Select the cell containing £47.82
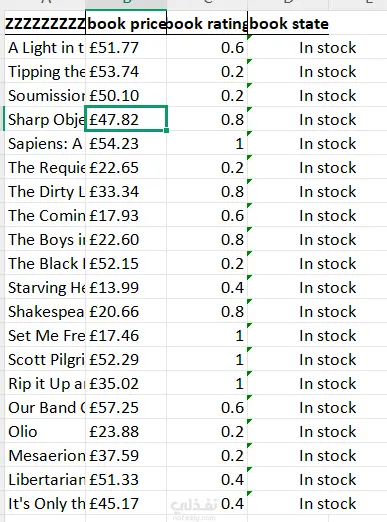This screenshot has height=522, width=387. (126, 119)
